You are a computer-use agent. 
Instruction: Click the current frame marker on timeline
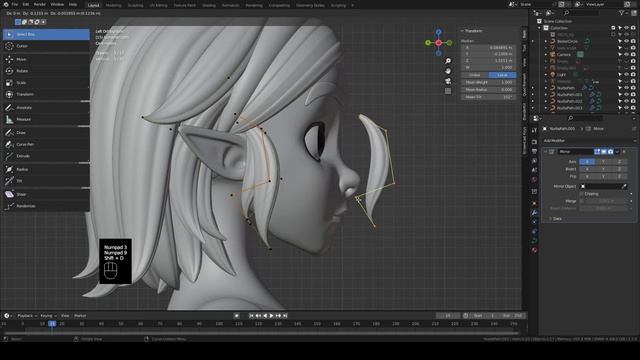pyautogui.click(x=52, y=324)
